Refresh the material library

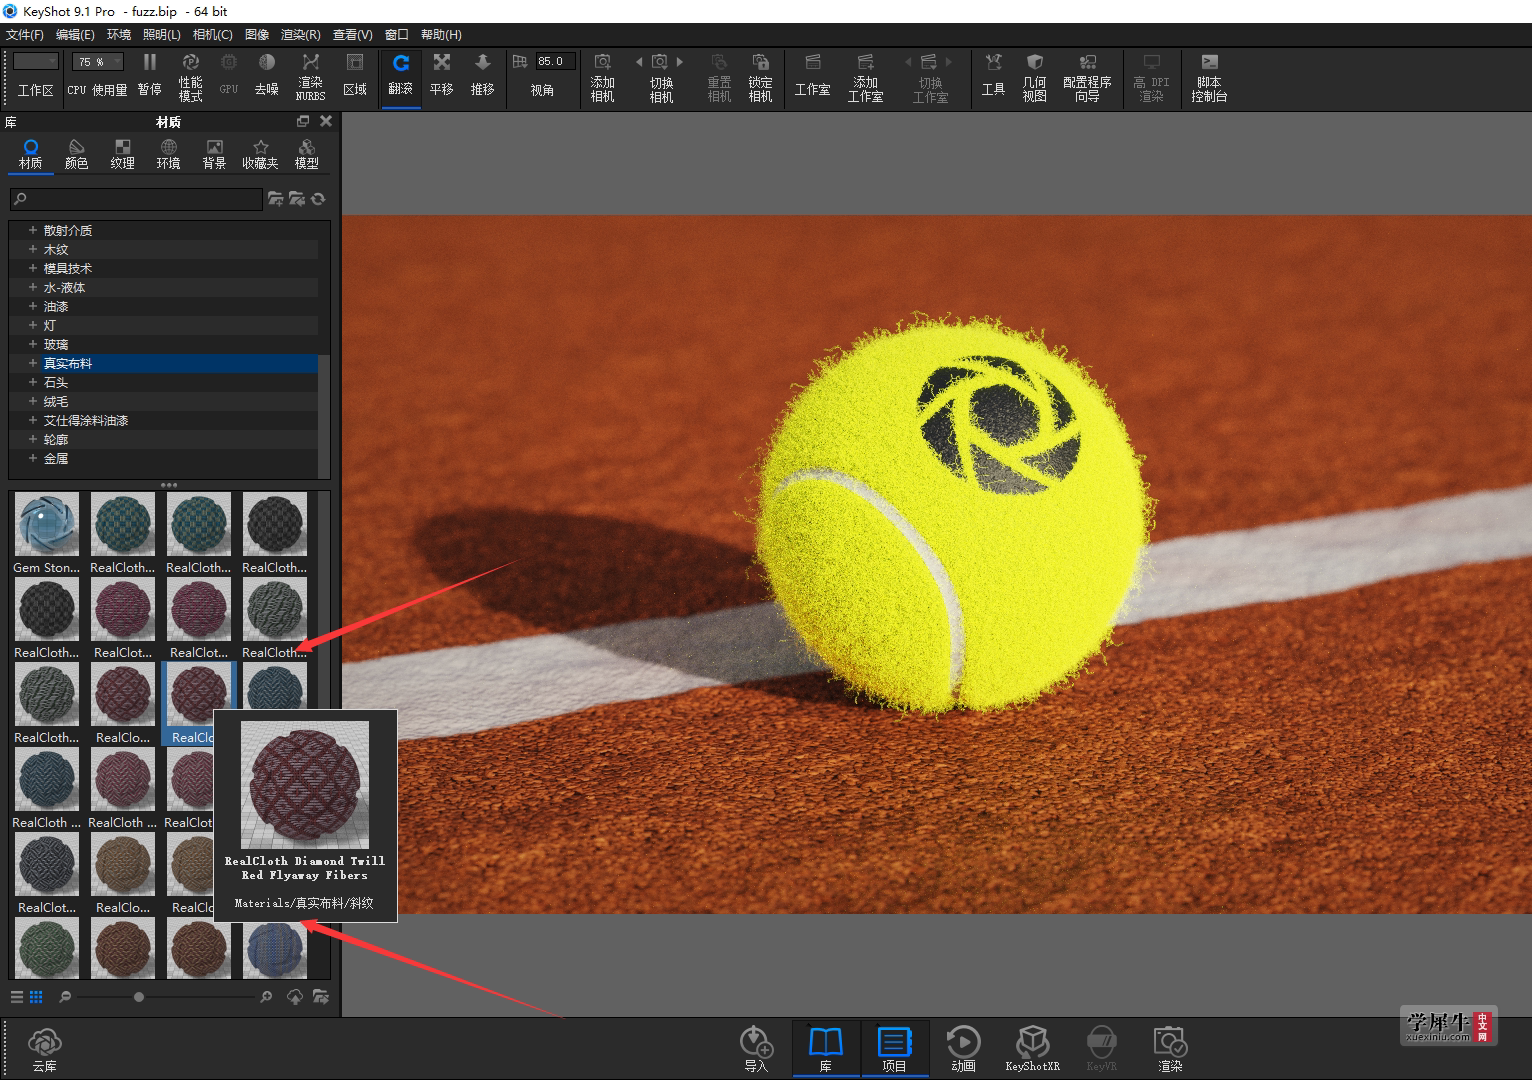318,199
